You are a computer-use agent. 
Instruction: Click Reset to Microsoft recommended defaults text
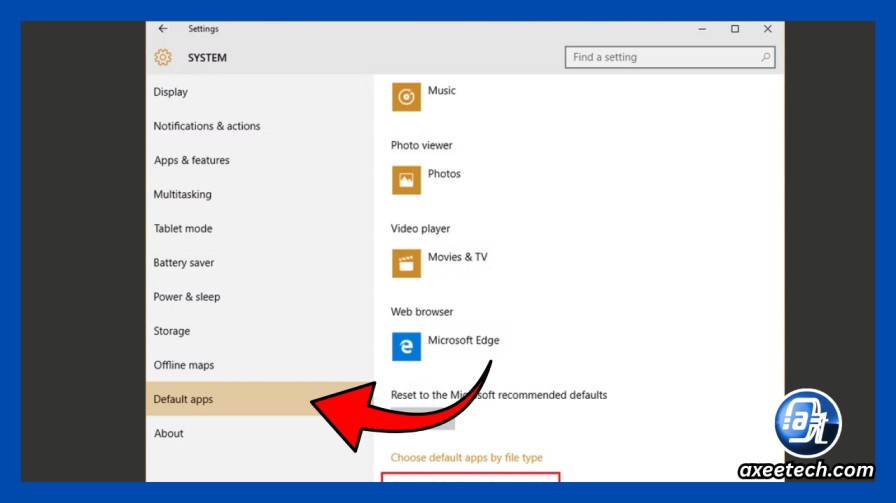point(499,395)
